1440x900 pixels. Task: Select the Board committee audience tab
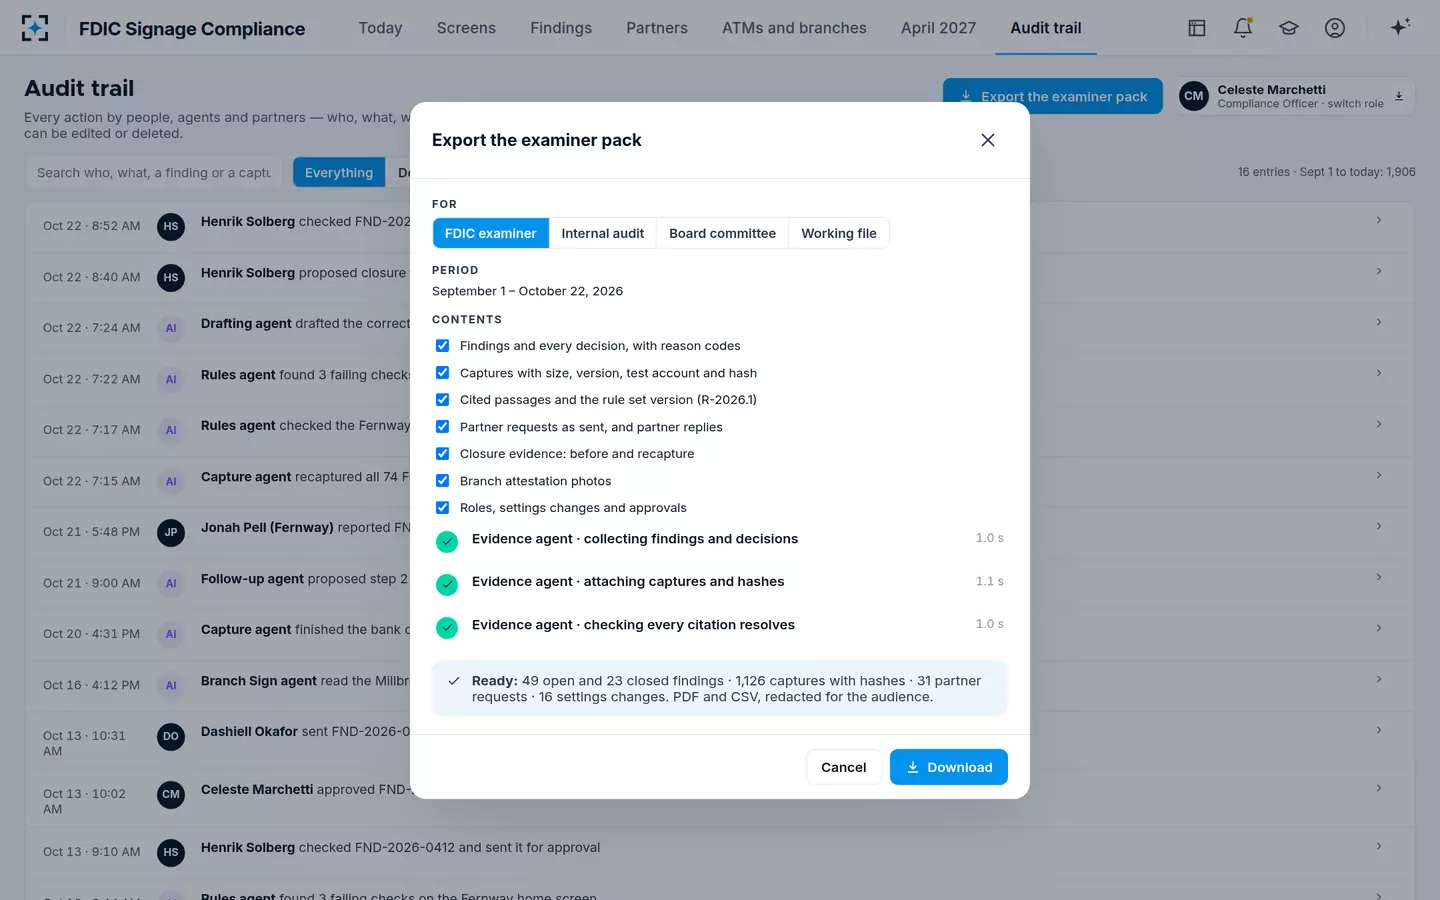tap(723, 233)
